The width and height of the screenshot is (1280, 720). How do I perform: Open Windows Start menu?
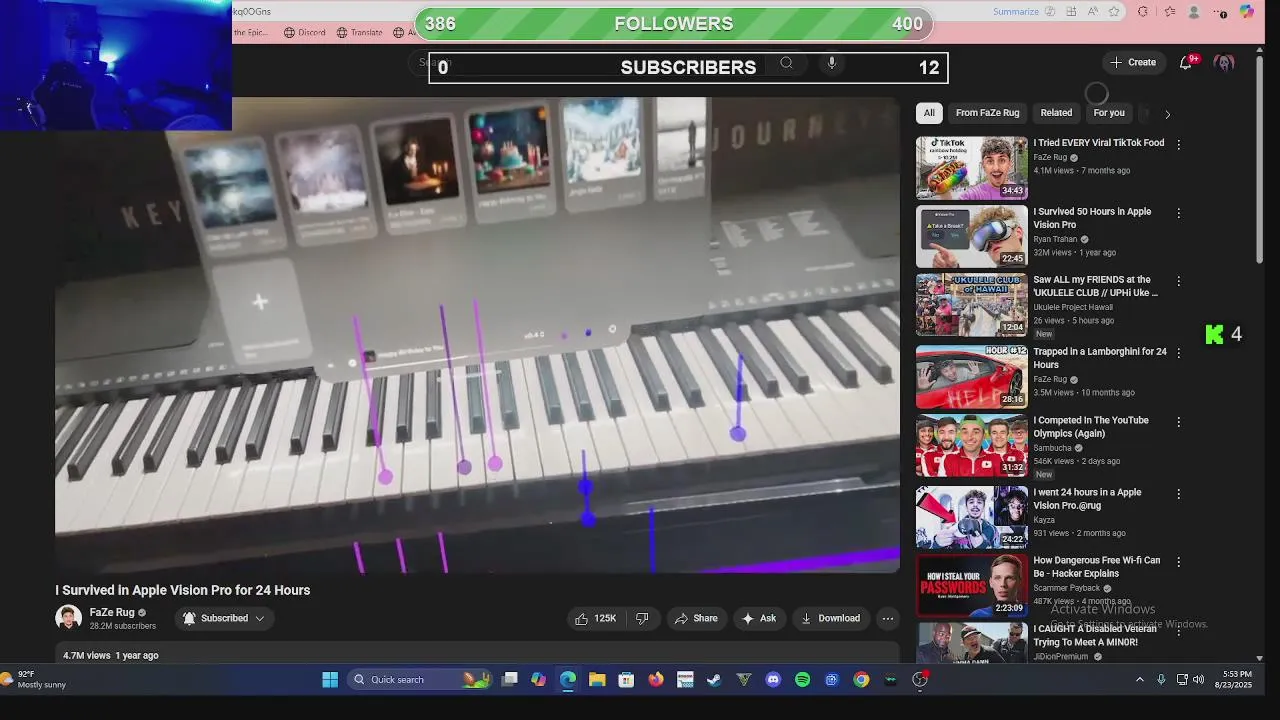tap(330, 680)
